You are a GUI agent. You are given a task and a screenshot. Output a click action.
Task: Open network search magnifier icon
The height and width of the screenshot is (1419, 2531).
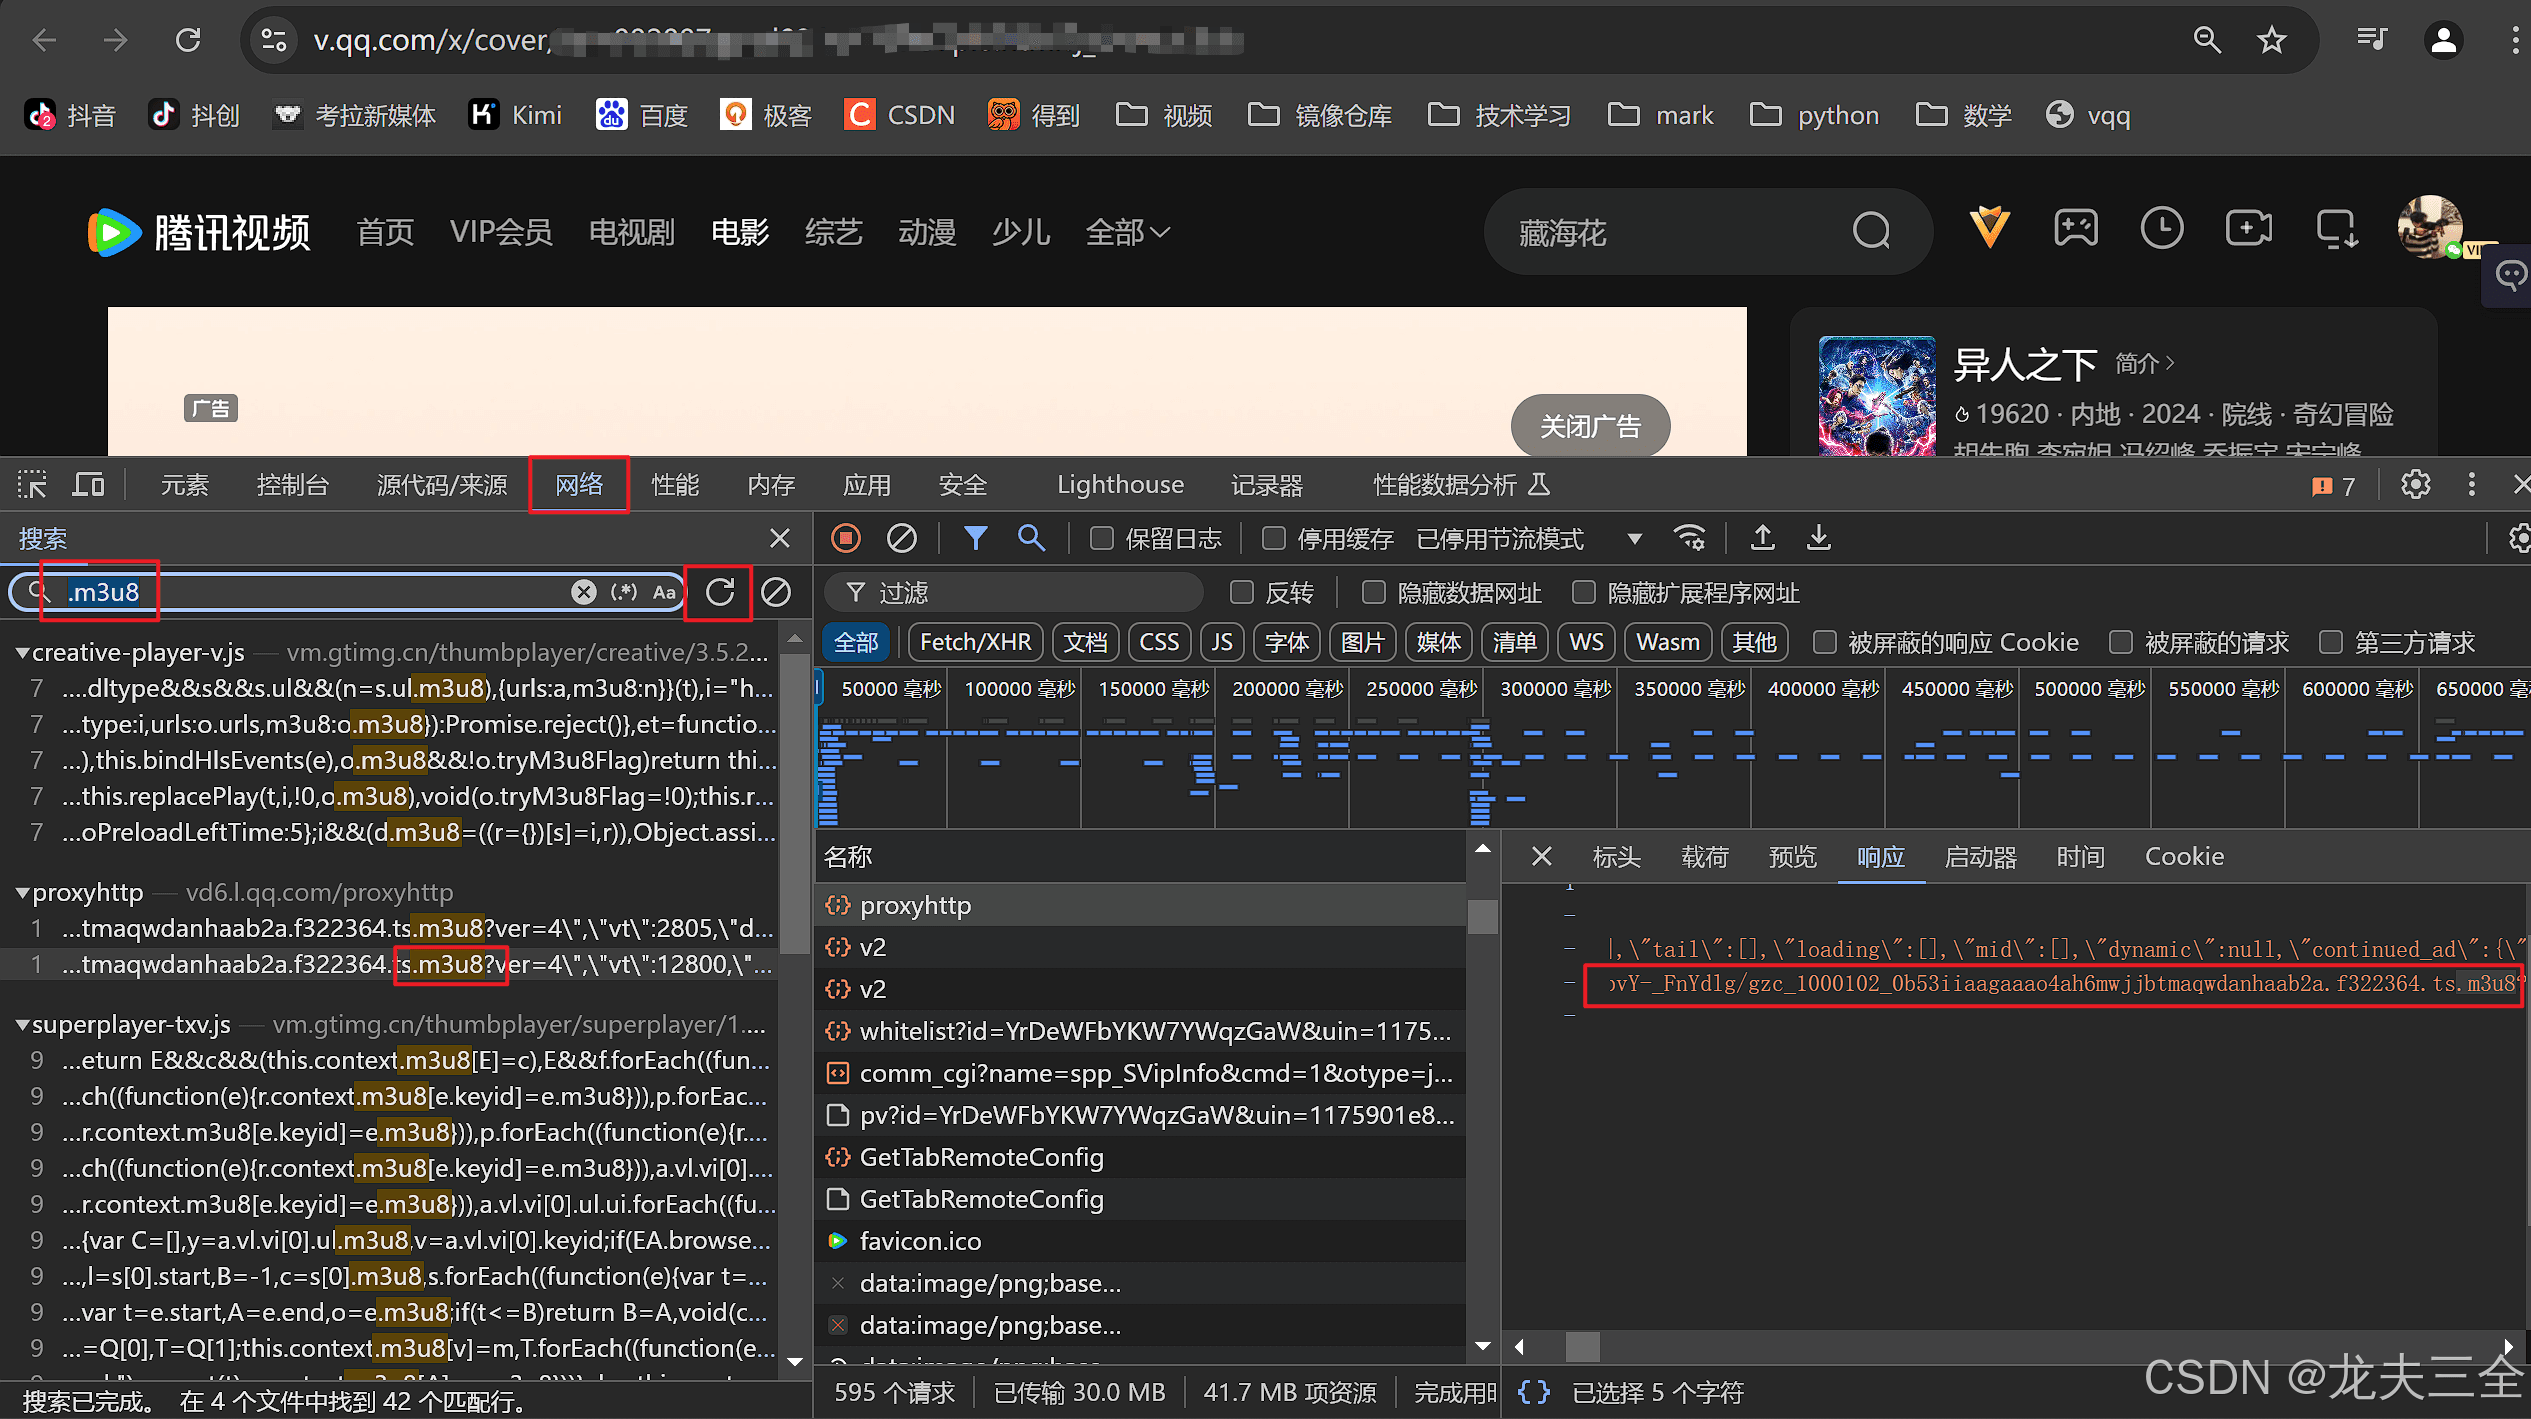pos(1031,538)
